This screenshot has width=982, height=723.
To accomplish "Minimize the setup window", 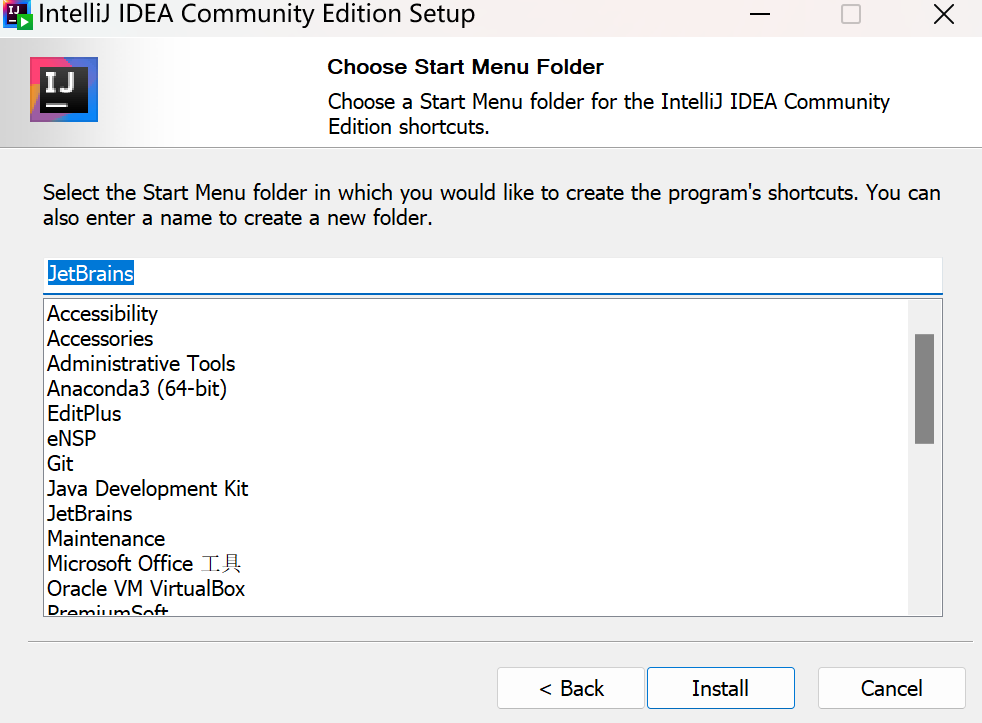I will (x=760, y=14).
